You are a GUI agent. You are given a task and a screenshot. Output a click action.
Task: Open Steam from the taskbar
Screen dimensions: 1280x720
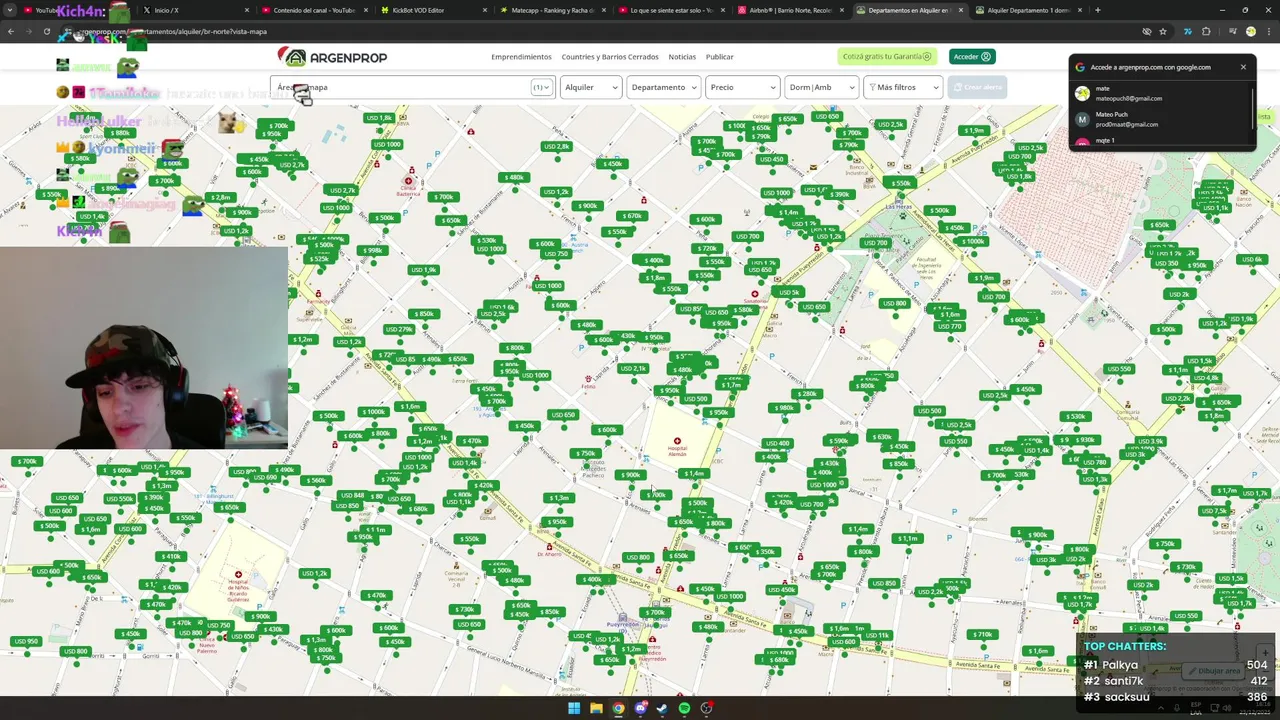click(662, 708)
